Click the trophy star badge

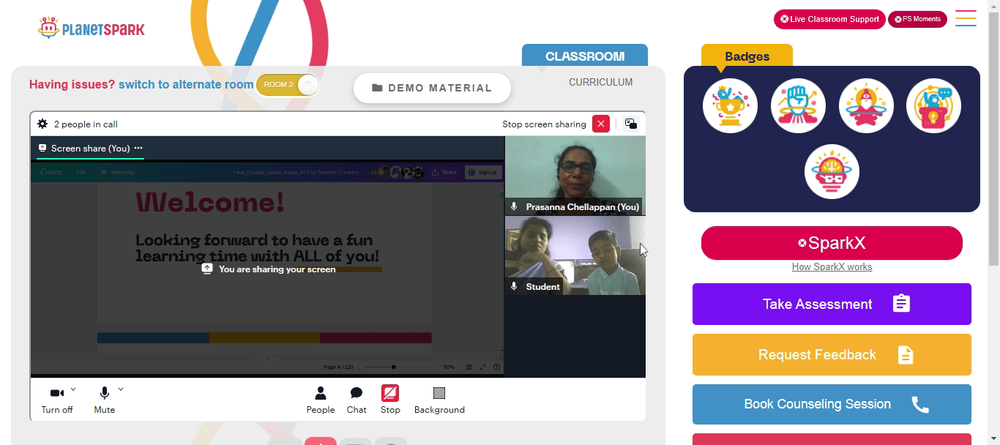[x=730, y=106]
